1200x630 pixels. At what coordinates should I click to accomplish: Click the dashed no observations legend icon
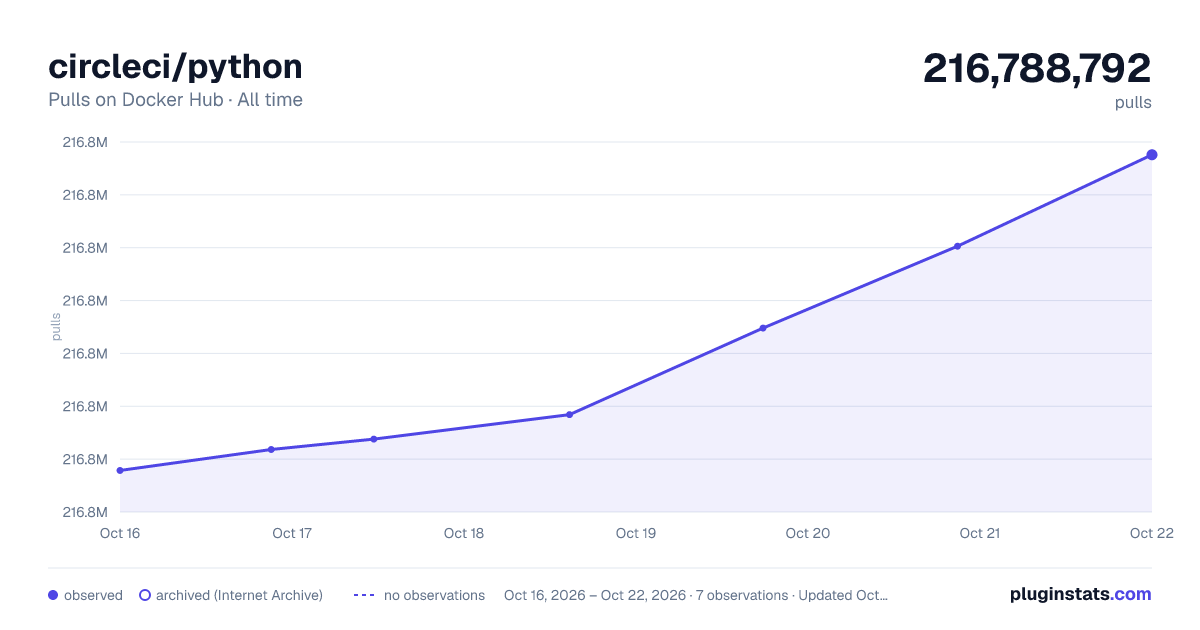[364, 595]
